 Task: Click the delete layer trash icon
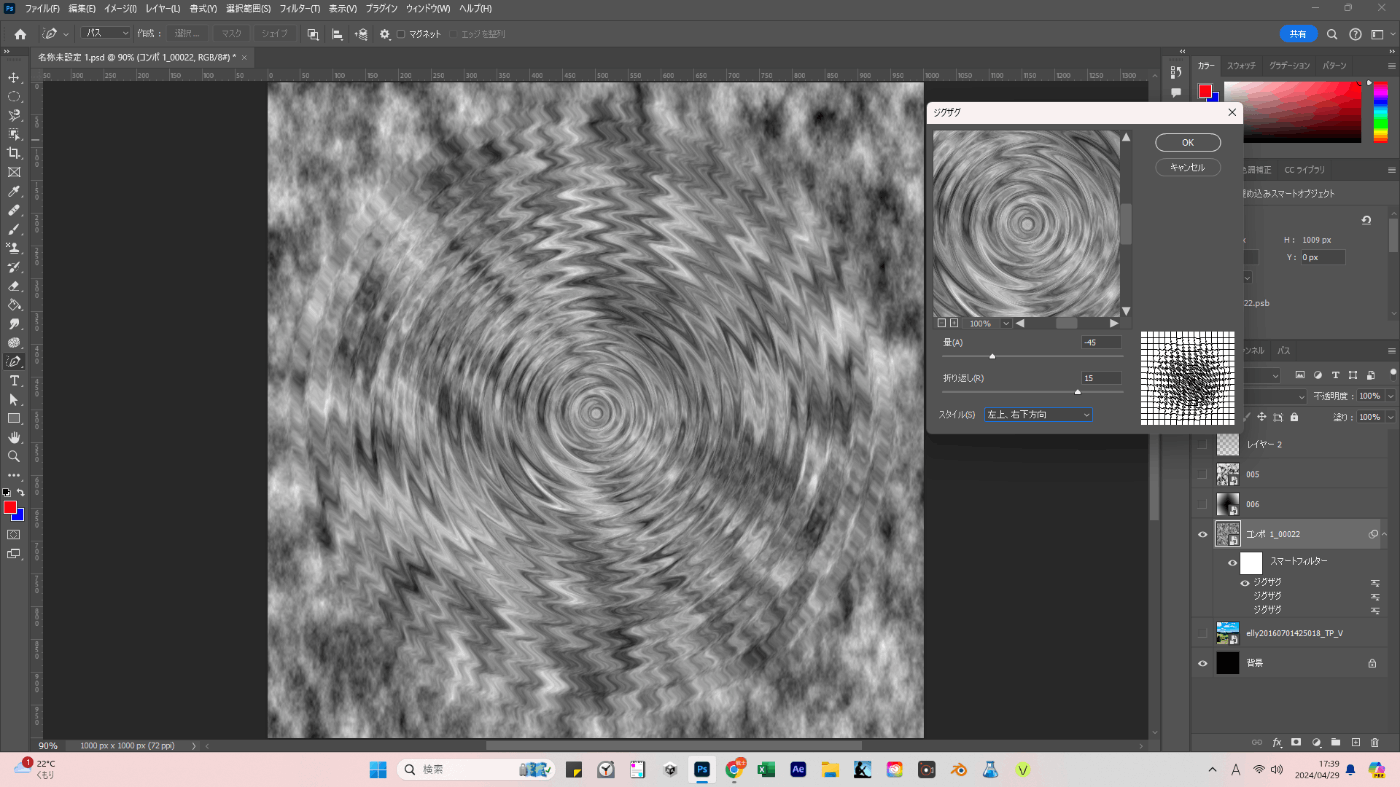pos(1375,743)
